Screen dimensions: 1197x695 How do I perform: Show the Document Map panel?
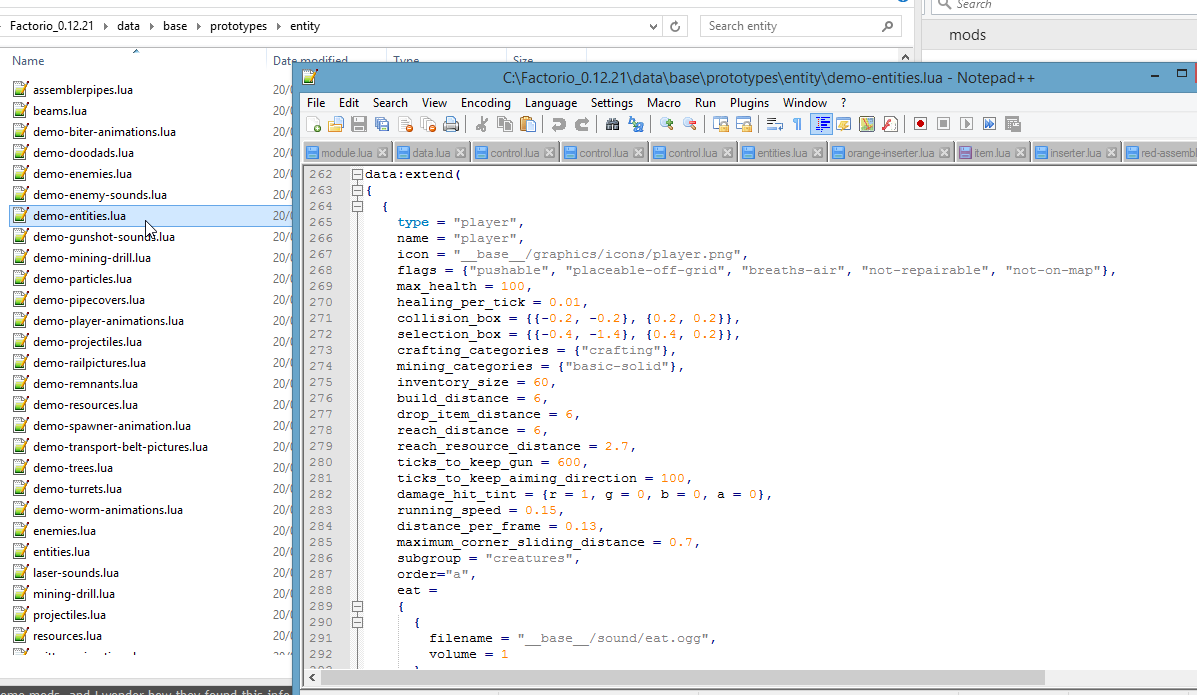click(866, 124)
